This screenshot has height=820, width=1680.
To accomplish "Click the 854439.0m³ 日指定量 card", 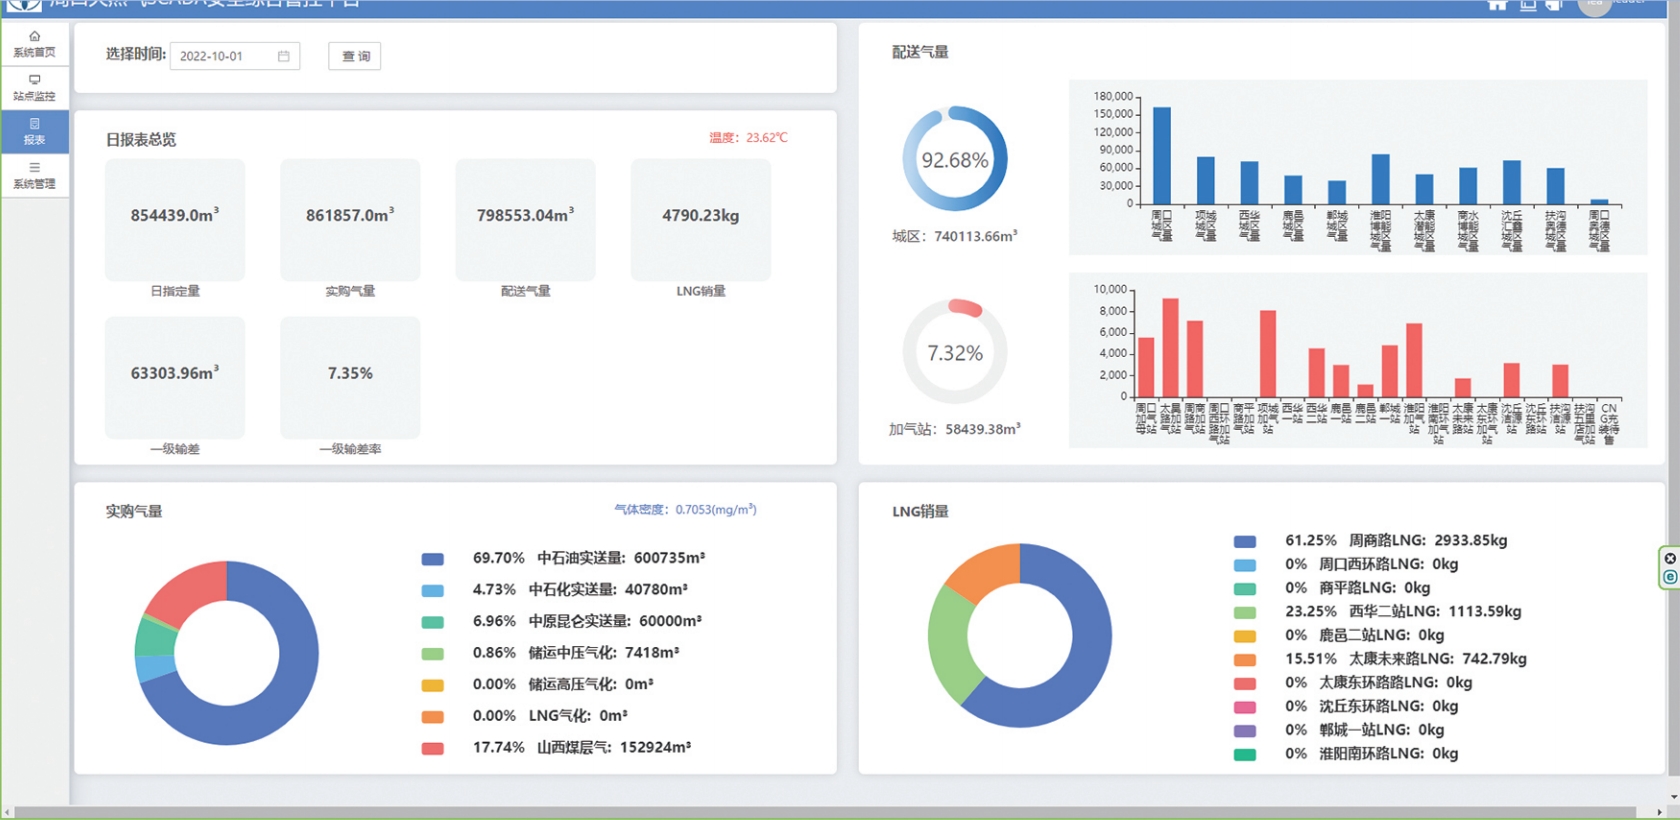I will [175, 220].
